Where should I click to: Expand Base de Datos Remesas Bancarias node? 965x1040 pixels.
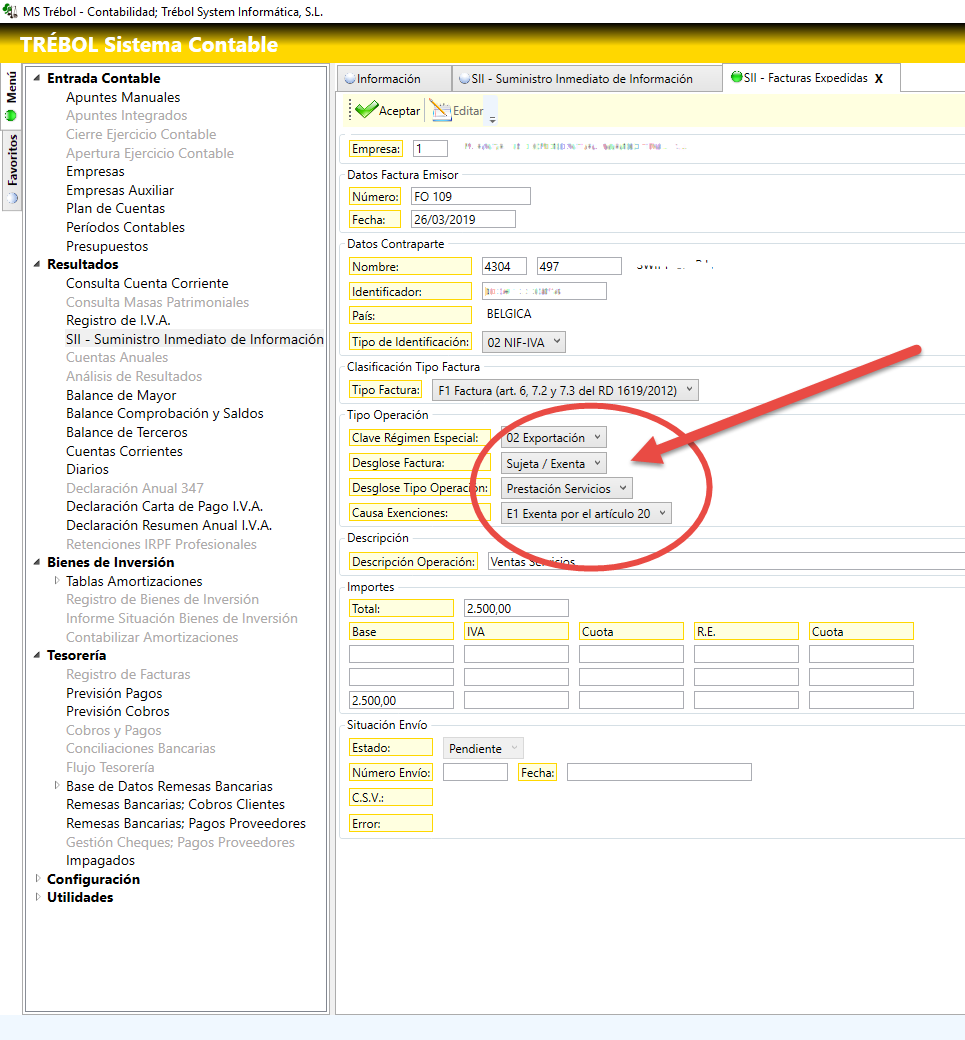pos(57,785)
